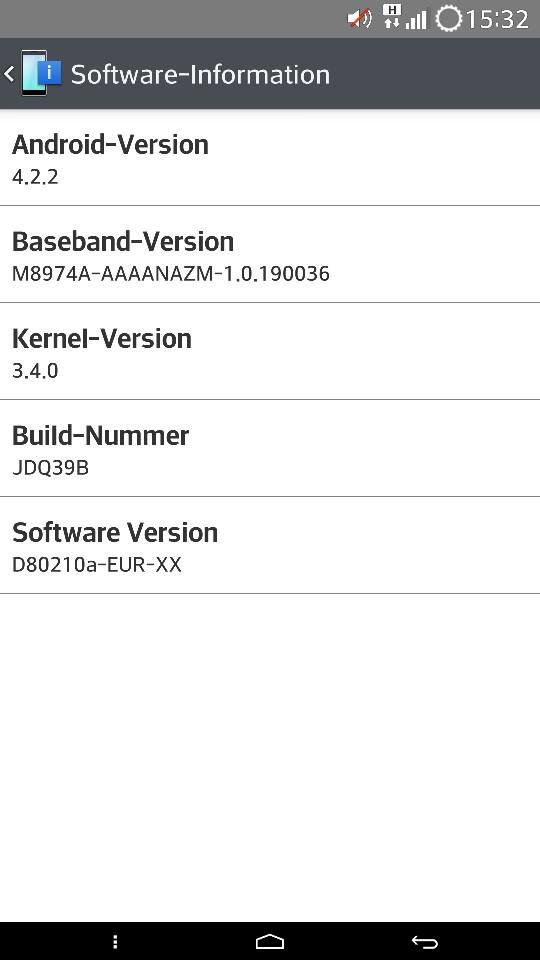Select the Kernel-Version list item
This screenshot has height=960, width=540.
270,351
